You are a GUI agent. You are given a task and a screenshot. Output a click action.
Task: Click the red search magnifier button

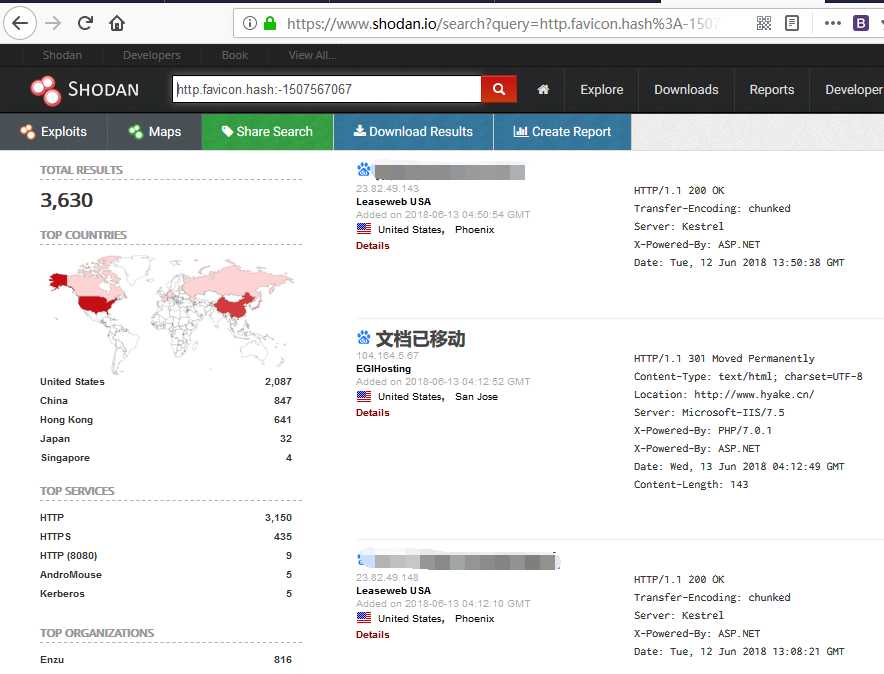[498, 89]
